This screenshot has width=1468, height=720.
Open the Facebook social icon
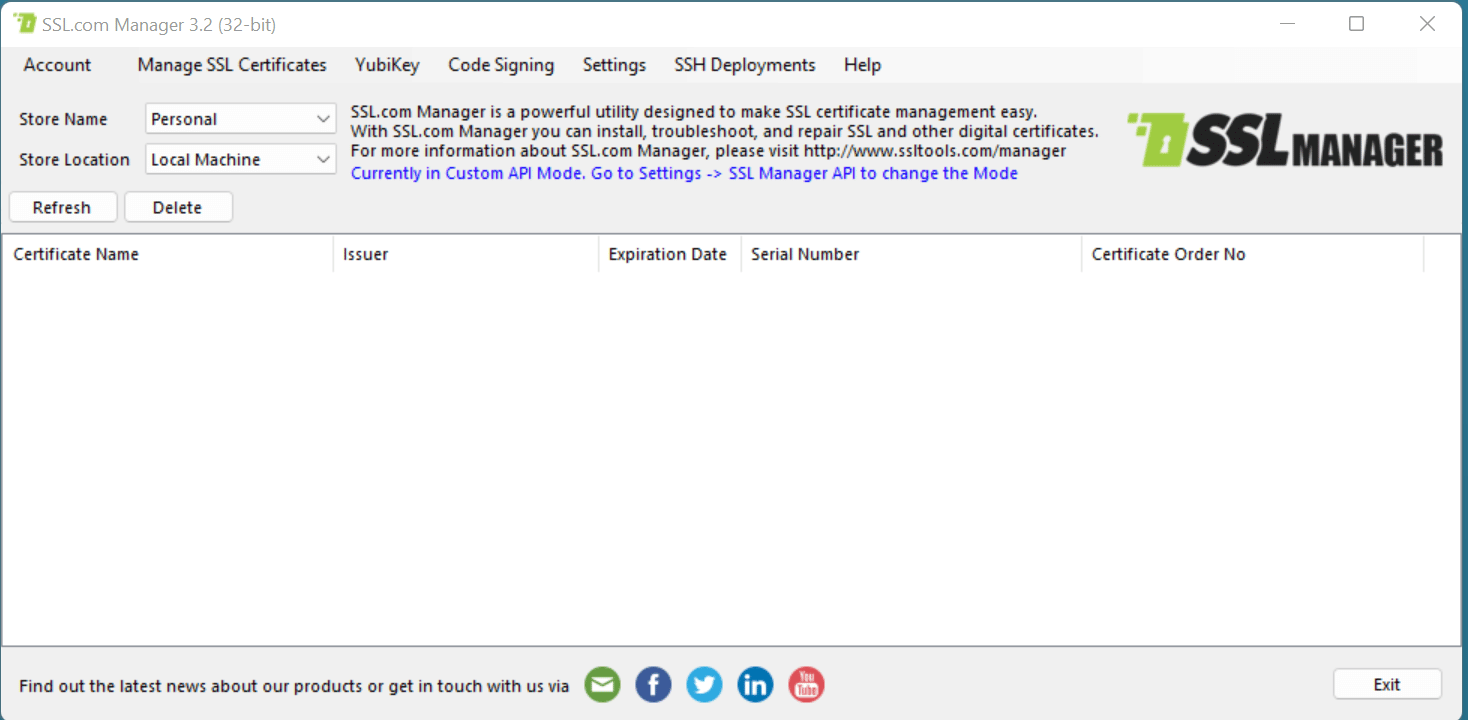click(x=653, y=684)
